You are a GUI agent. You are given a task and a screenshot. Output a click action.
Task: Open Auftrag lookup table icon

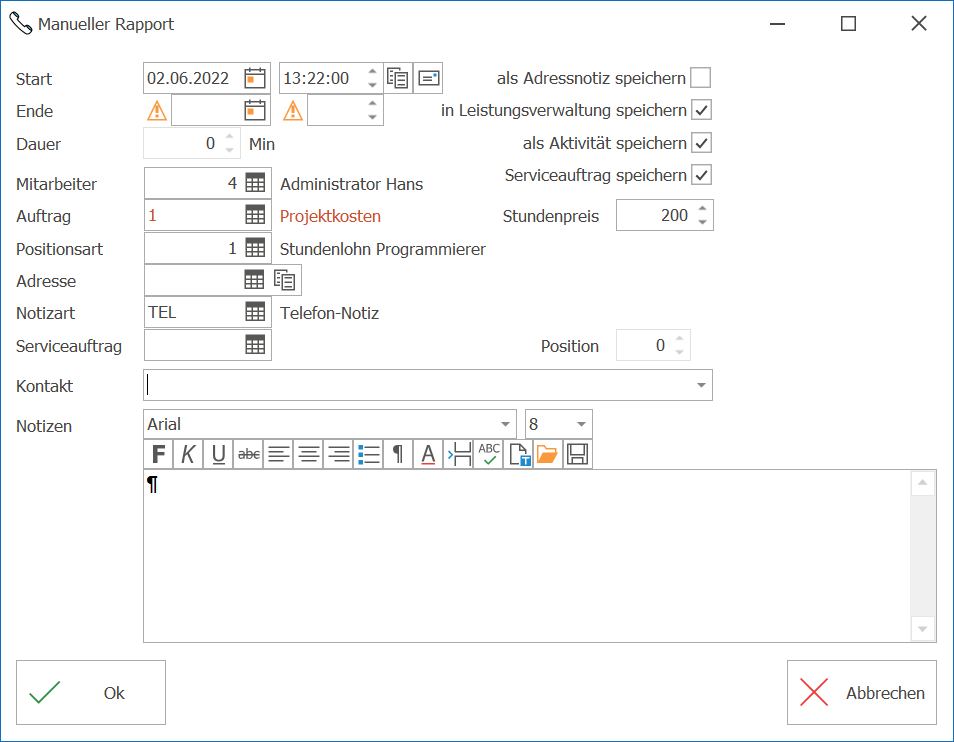click(255, 215)
